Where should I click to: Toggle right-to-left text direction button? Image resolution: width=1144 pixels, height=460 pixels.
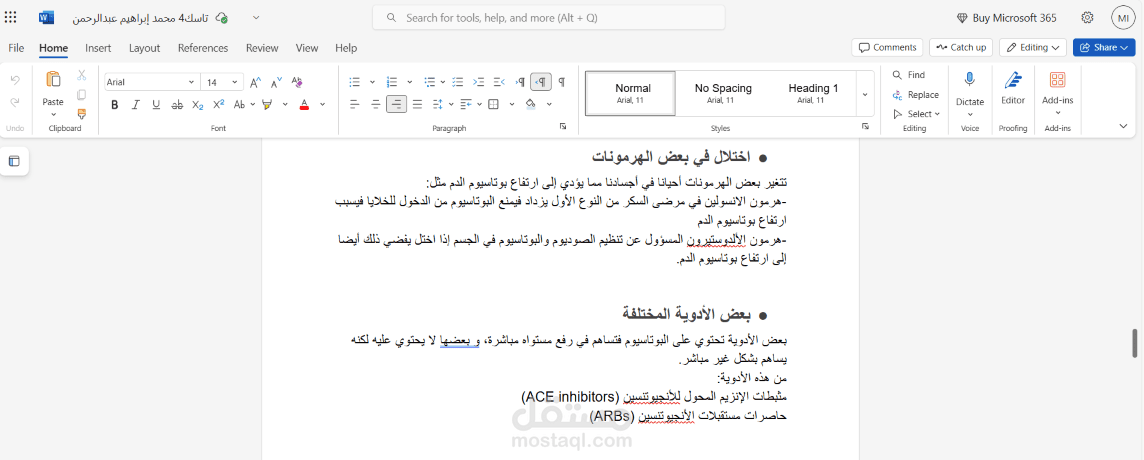point(541,82)
